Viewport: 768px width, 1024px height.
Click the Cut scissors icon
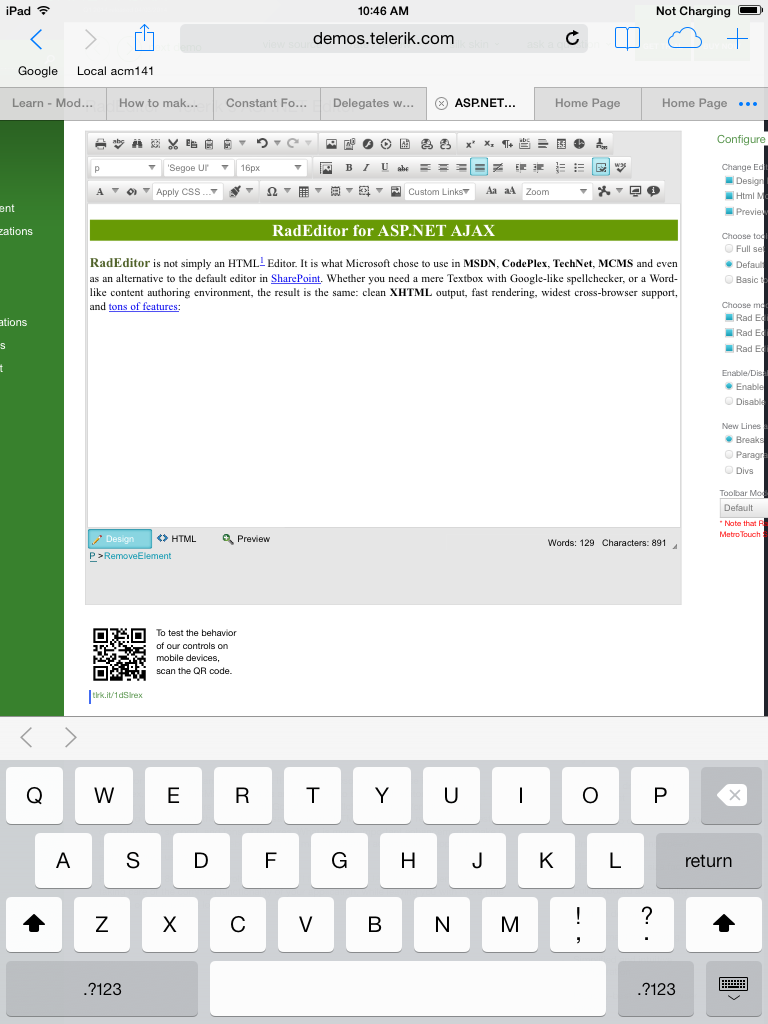point(173,144)
